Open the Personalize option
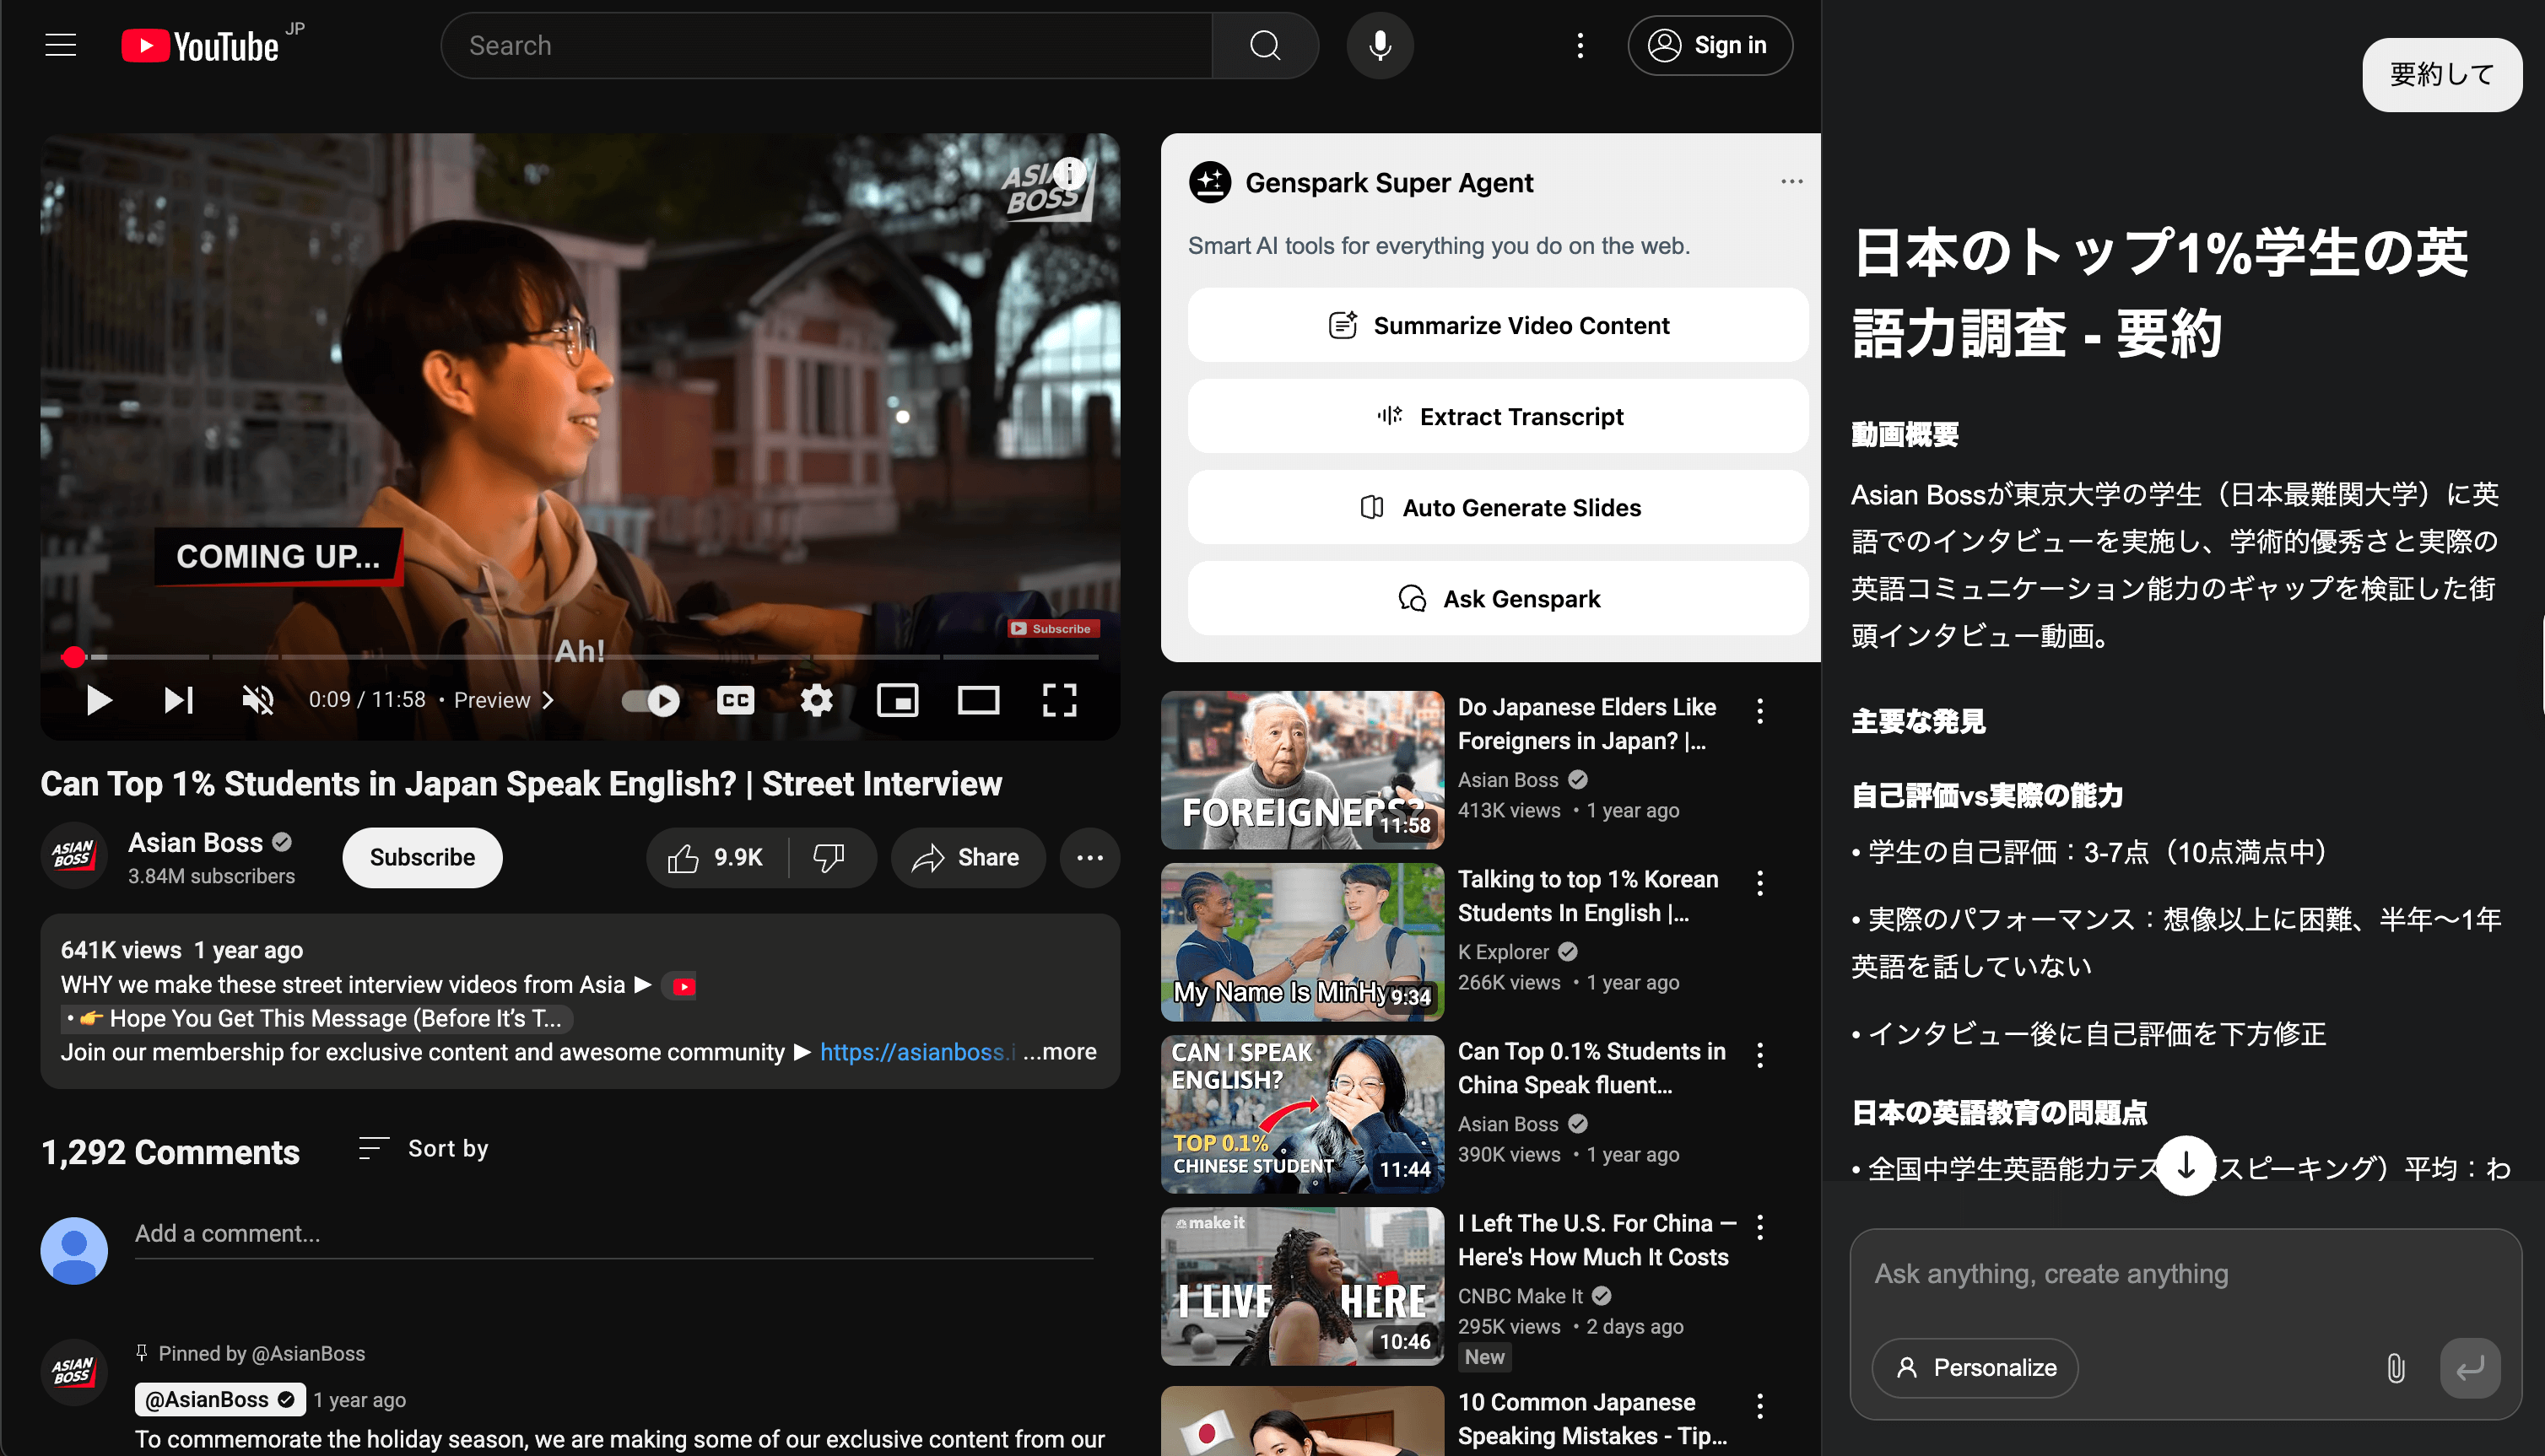This screenshot has width=2545, height=1456. [1975, 1367]
